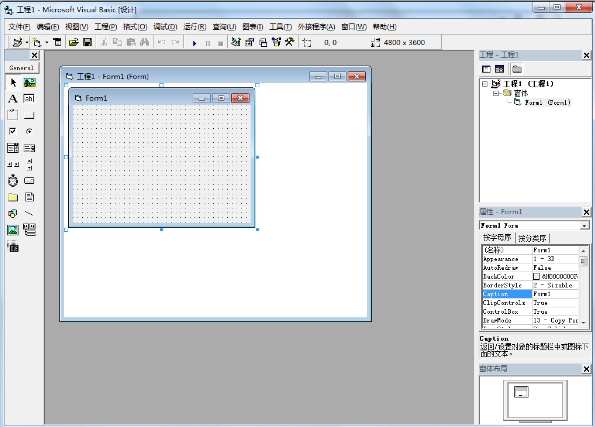Click the BackColor color swatch value
This screenshot has height=427, width=595.
click(537, 276)
